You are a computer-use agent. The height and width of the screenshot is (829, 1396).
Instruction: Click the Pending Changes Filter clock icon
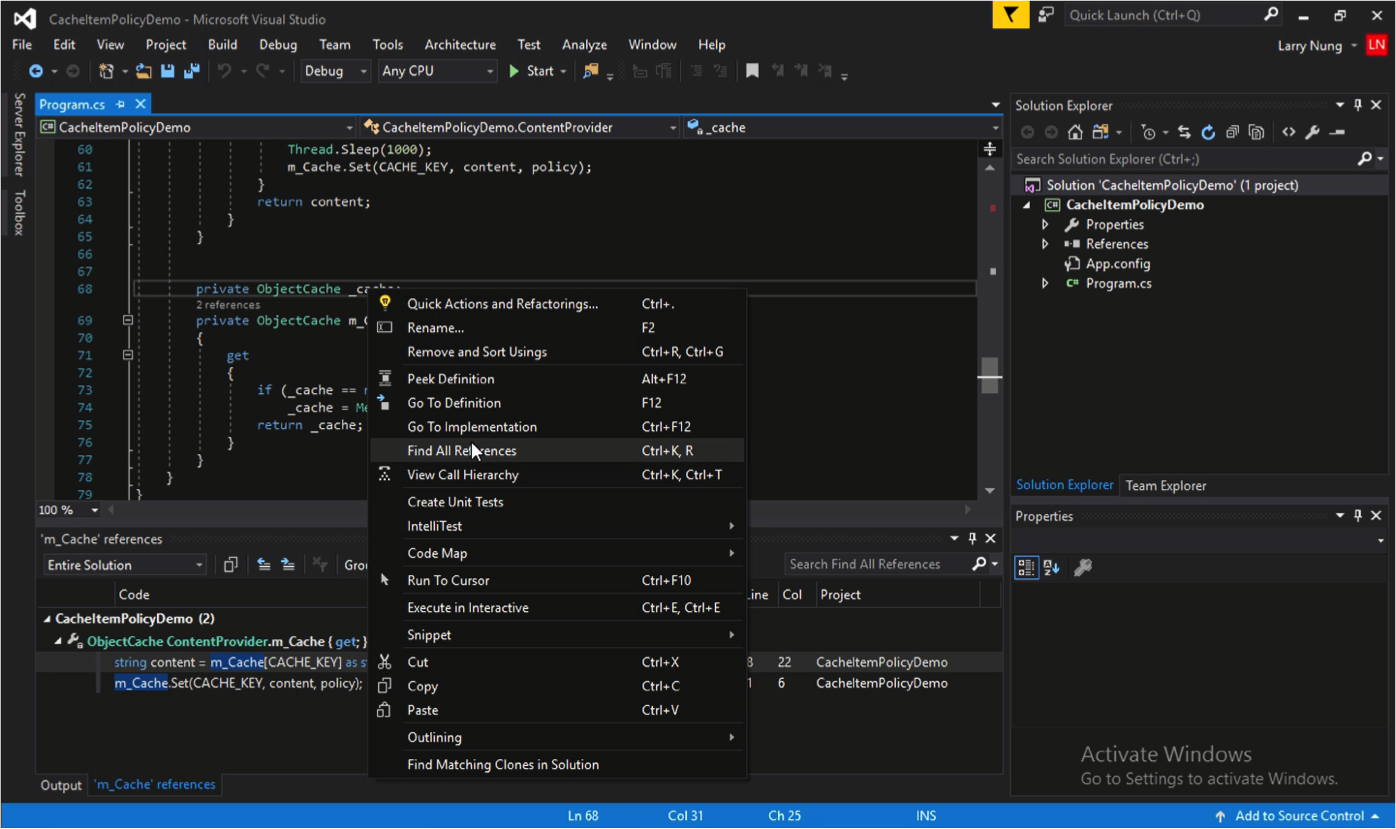[x=1148, y=132]
